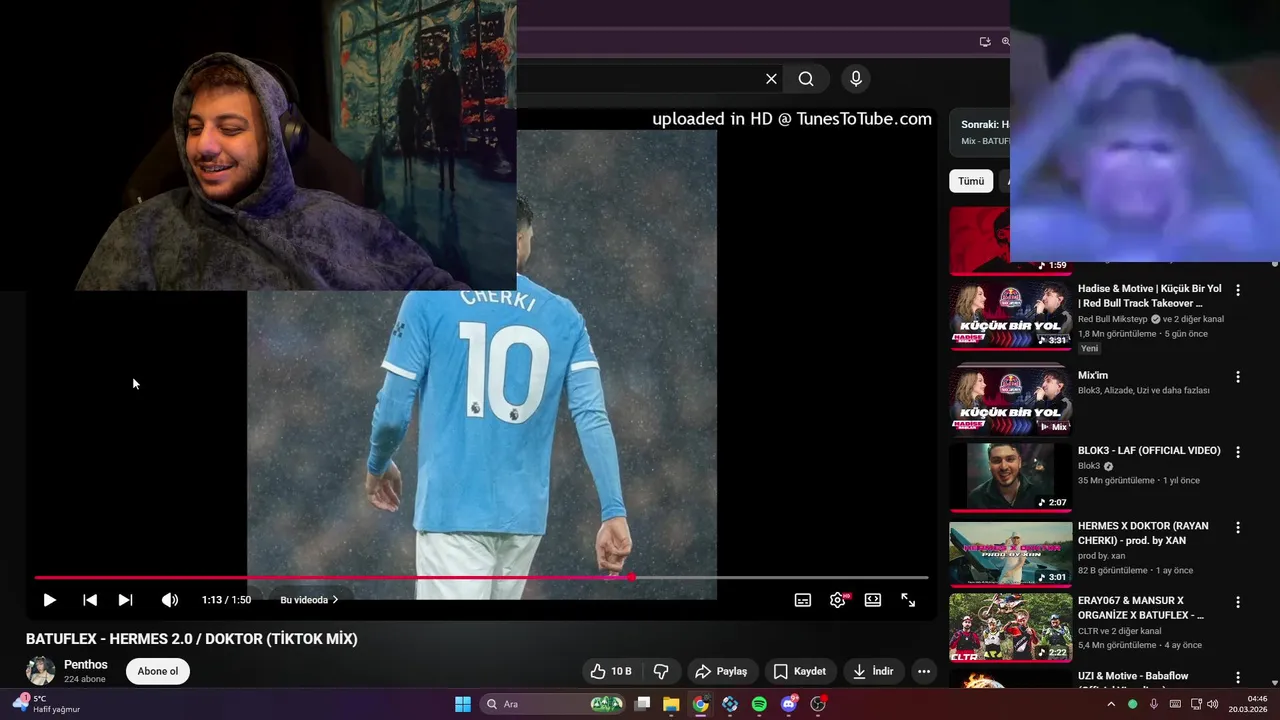Image resolution: width=1280 pixels, height=720 pixels.
Task: Open clock and date 04:46
Action: [x=1249, y=704]
